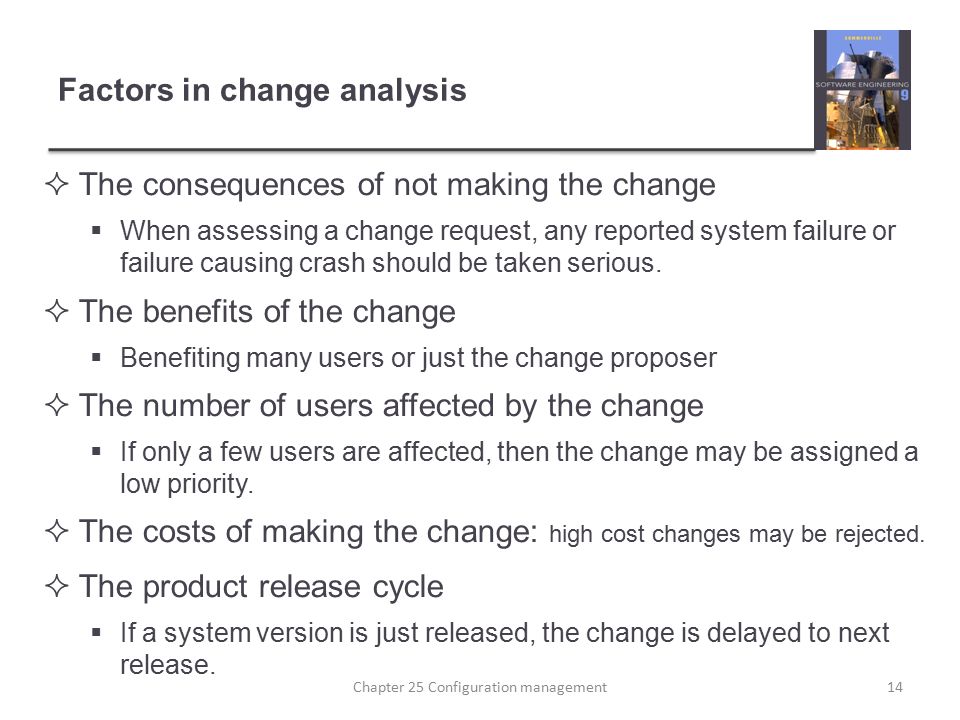Image resolution: width=960 pixels, height=720 pixels.
Task: Click square bullet before 'If a system version'
Action: pyautogui.click(x=96, y=632)
